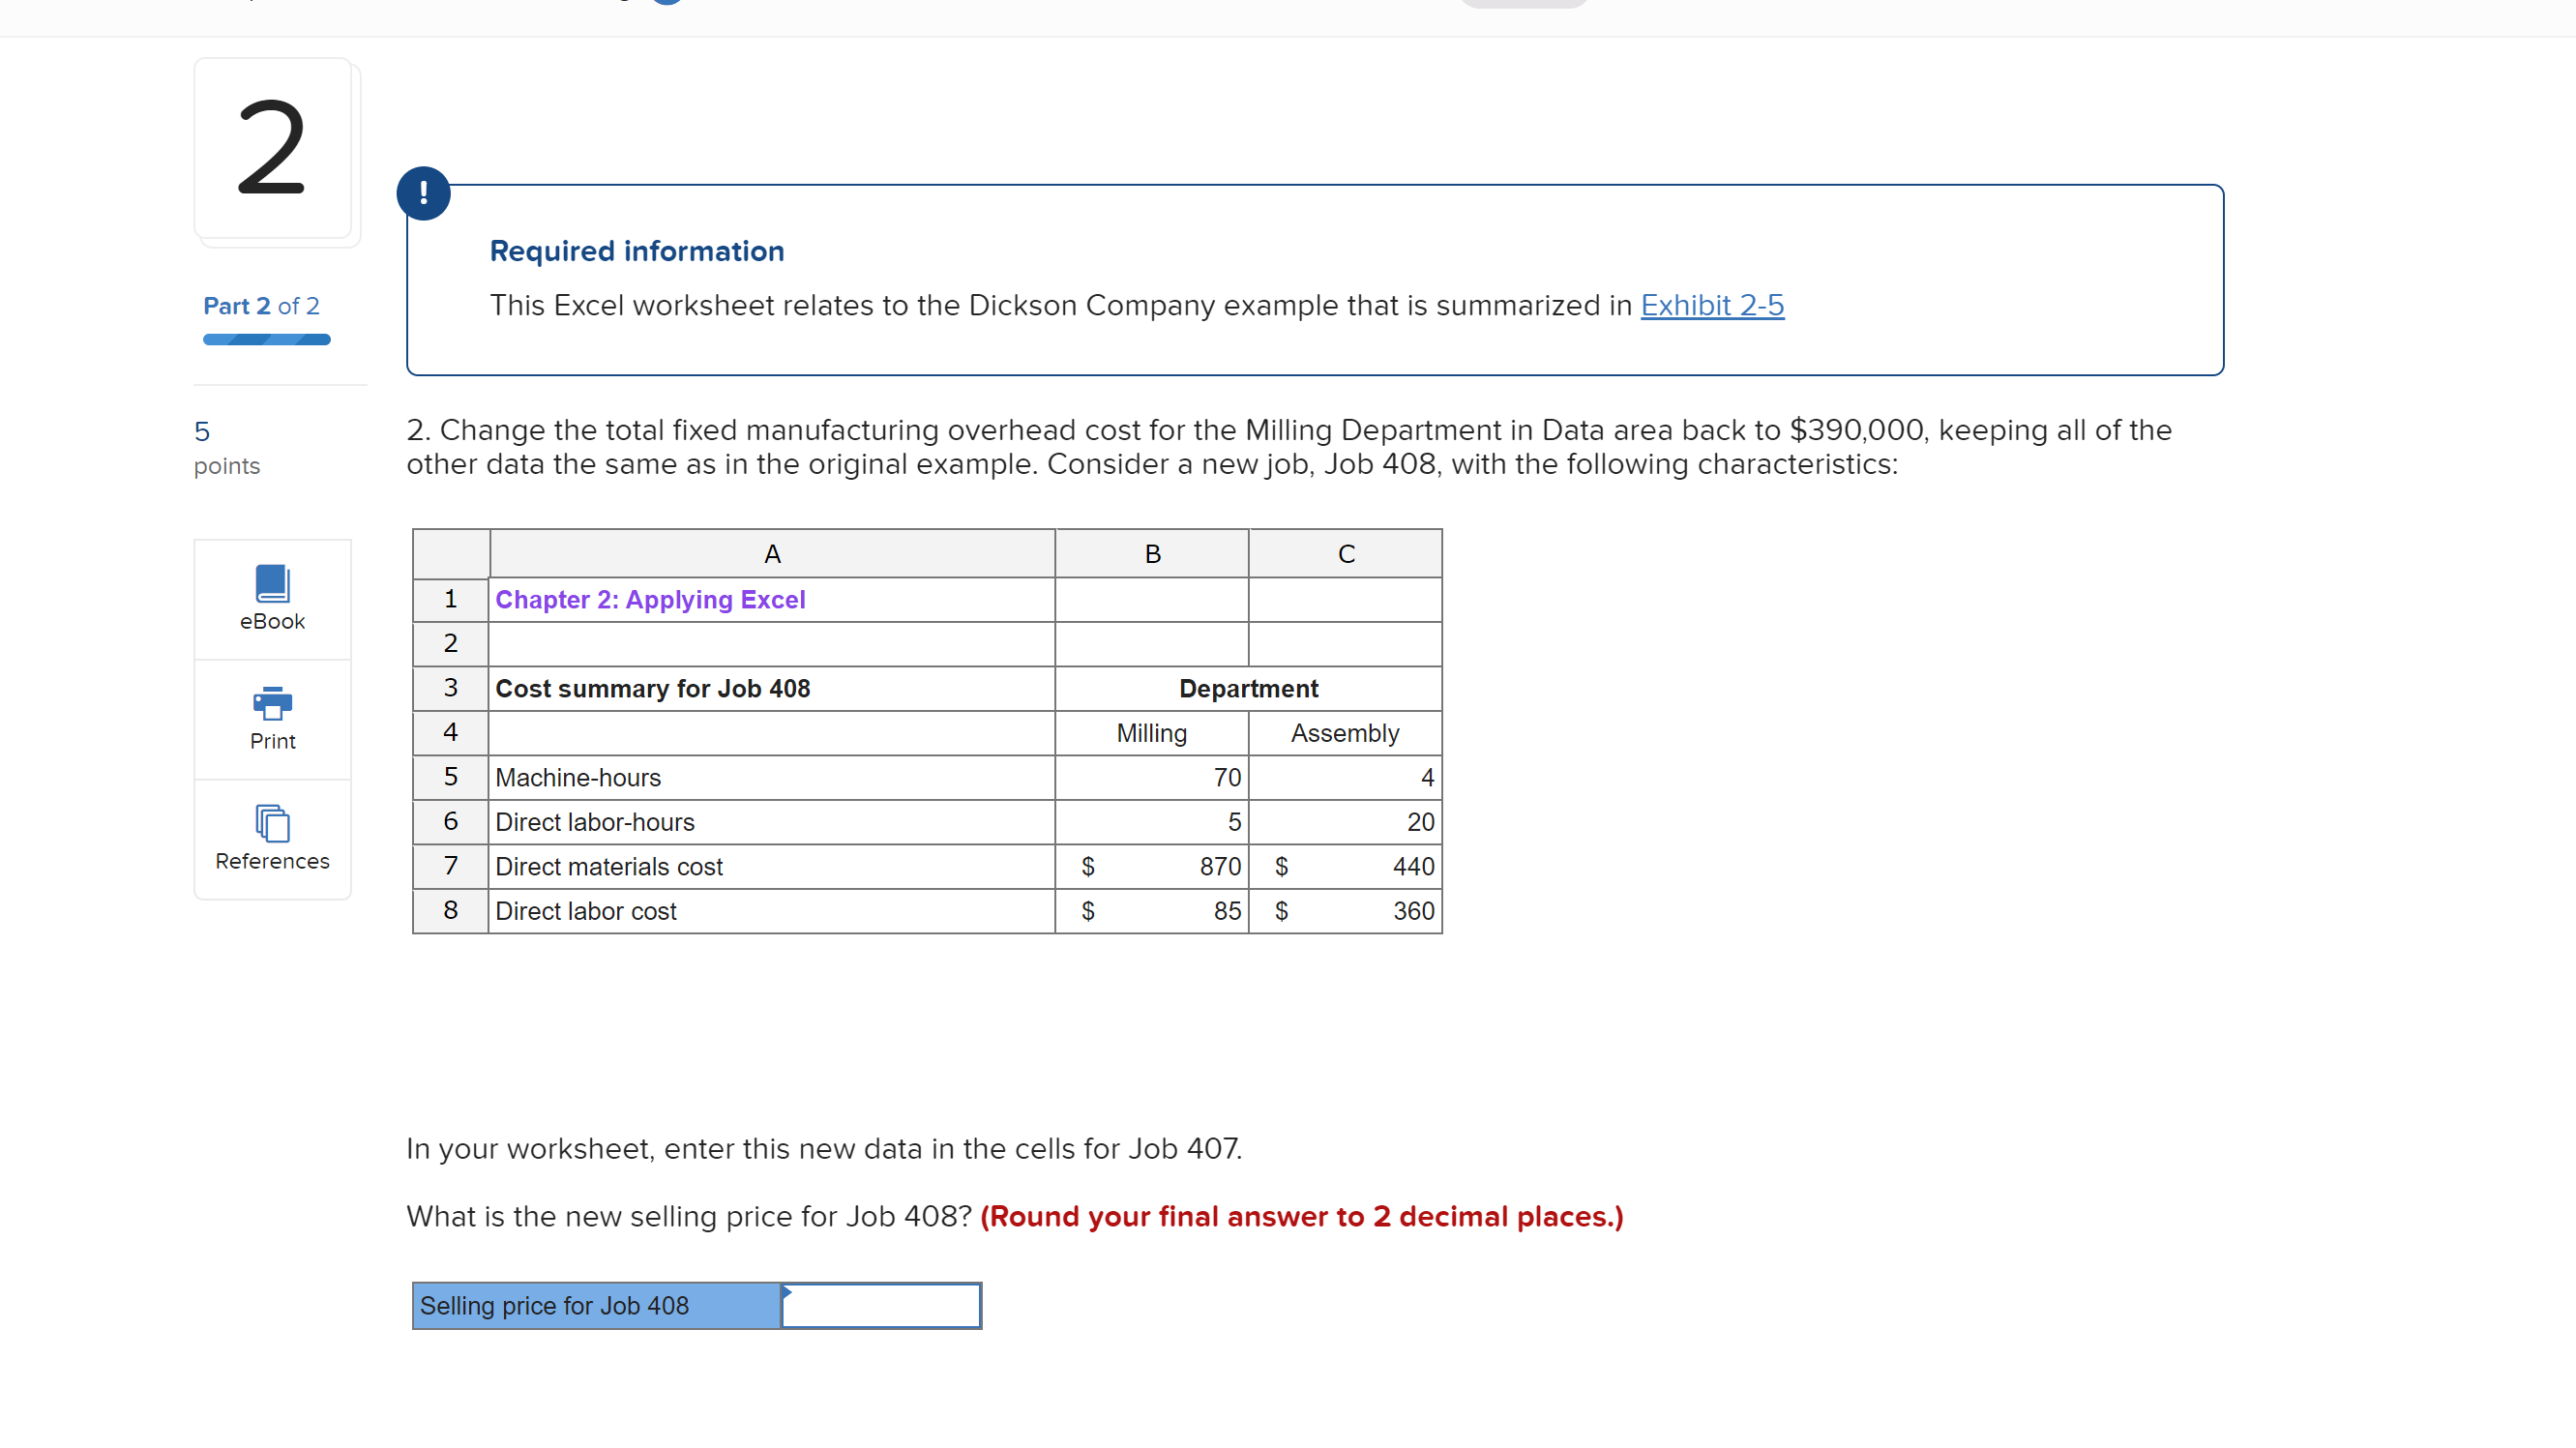
Task: Open the Exhibit 2-5 link
Action: pyautogui.click(x=1711, y=306)
